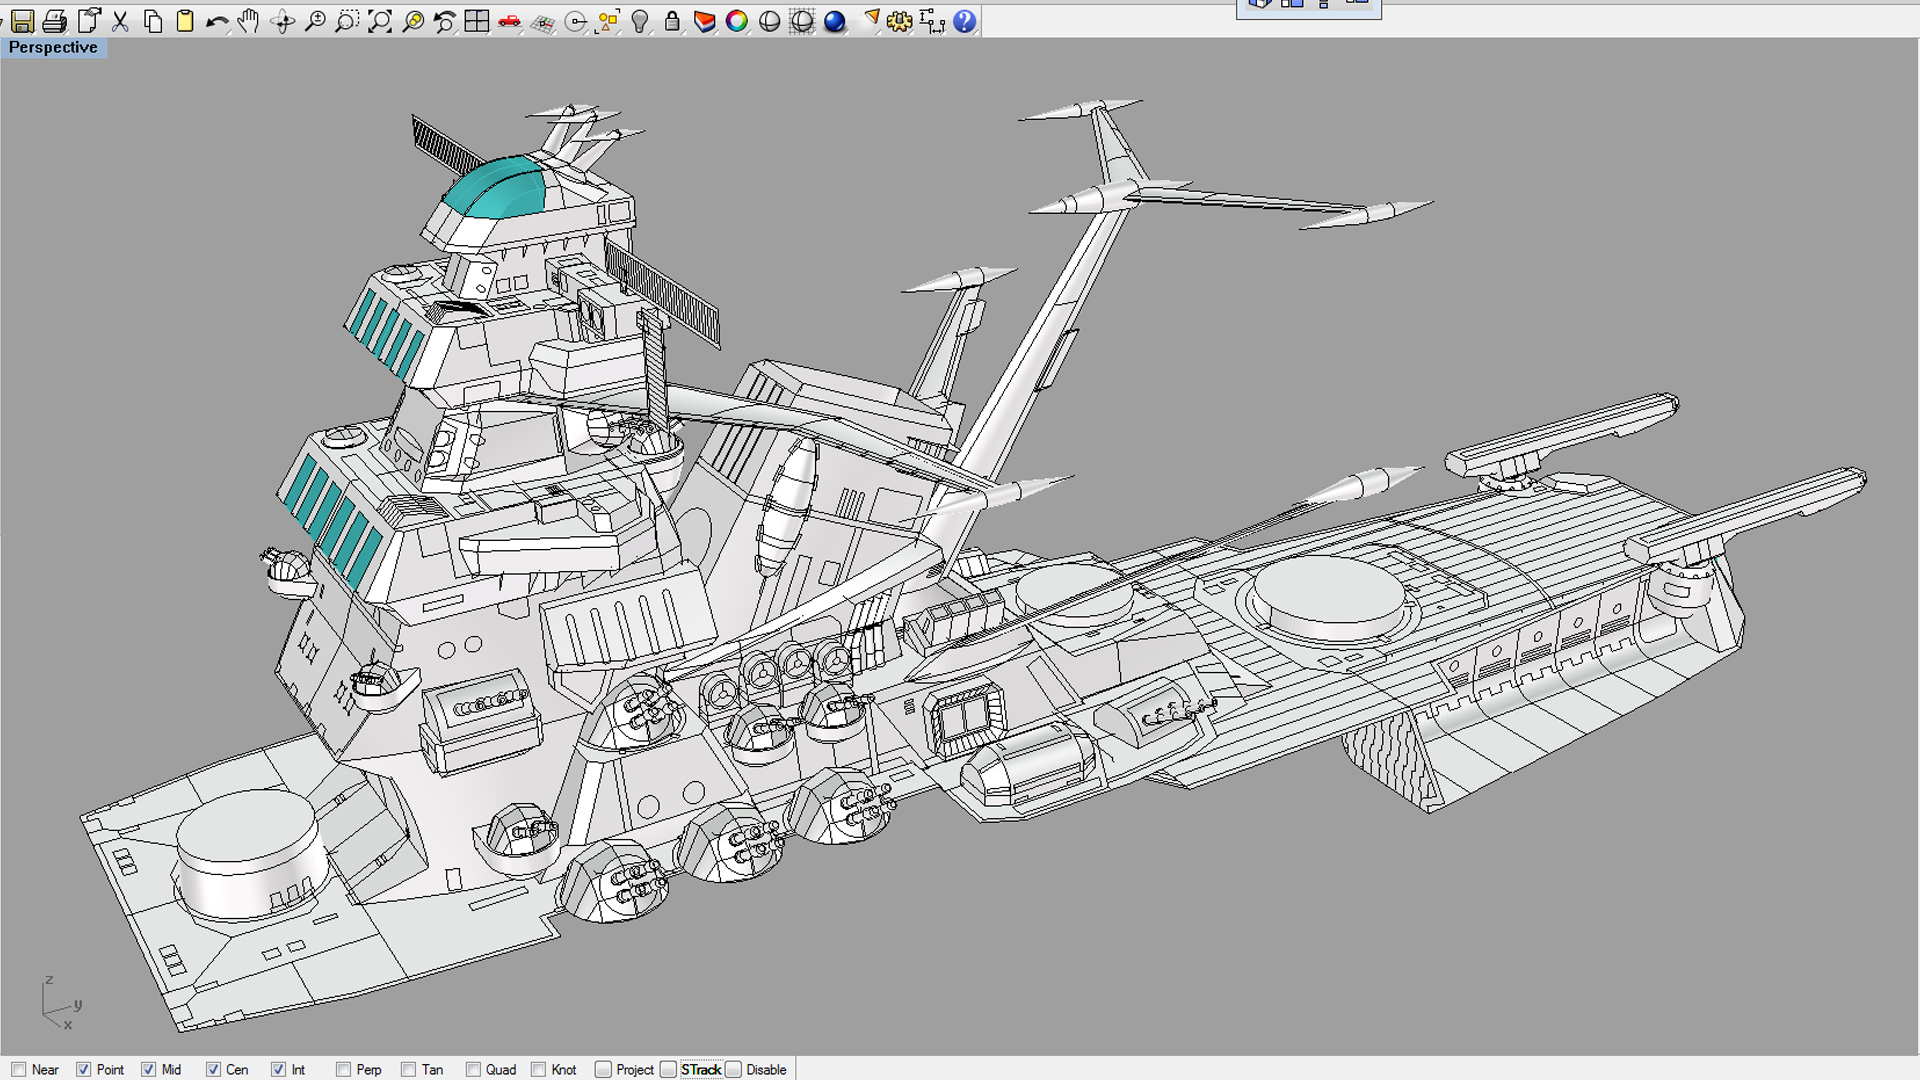Enable the Tan object snap checkbox
The width and height of the screenshot is (1920, 1080).
[x=408, y=1069]
